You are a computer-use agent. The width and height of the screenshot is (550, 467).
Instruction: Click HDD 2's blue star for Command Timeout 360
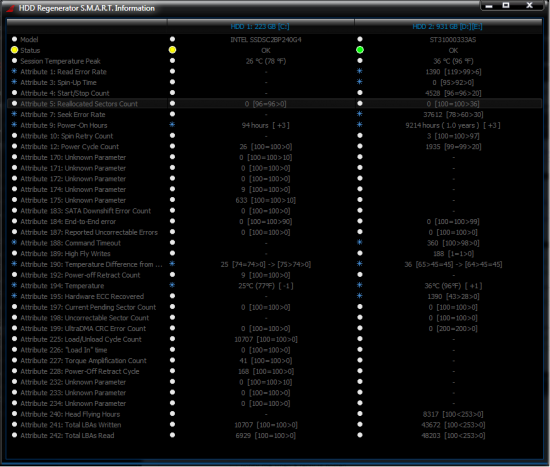pyautogui.click(x=360, y=242)
